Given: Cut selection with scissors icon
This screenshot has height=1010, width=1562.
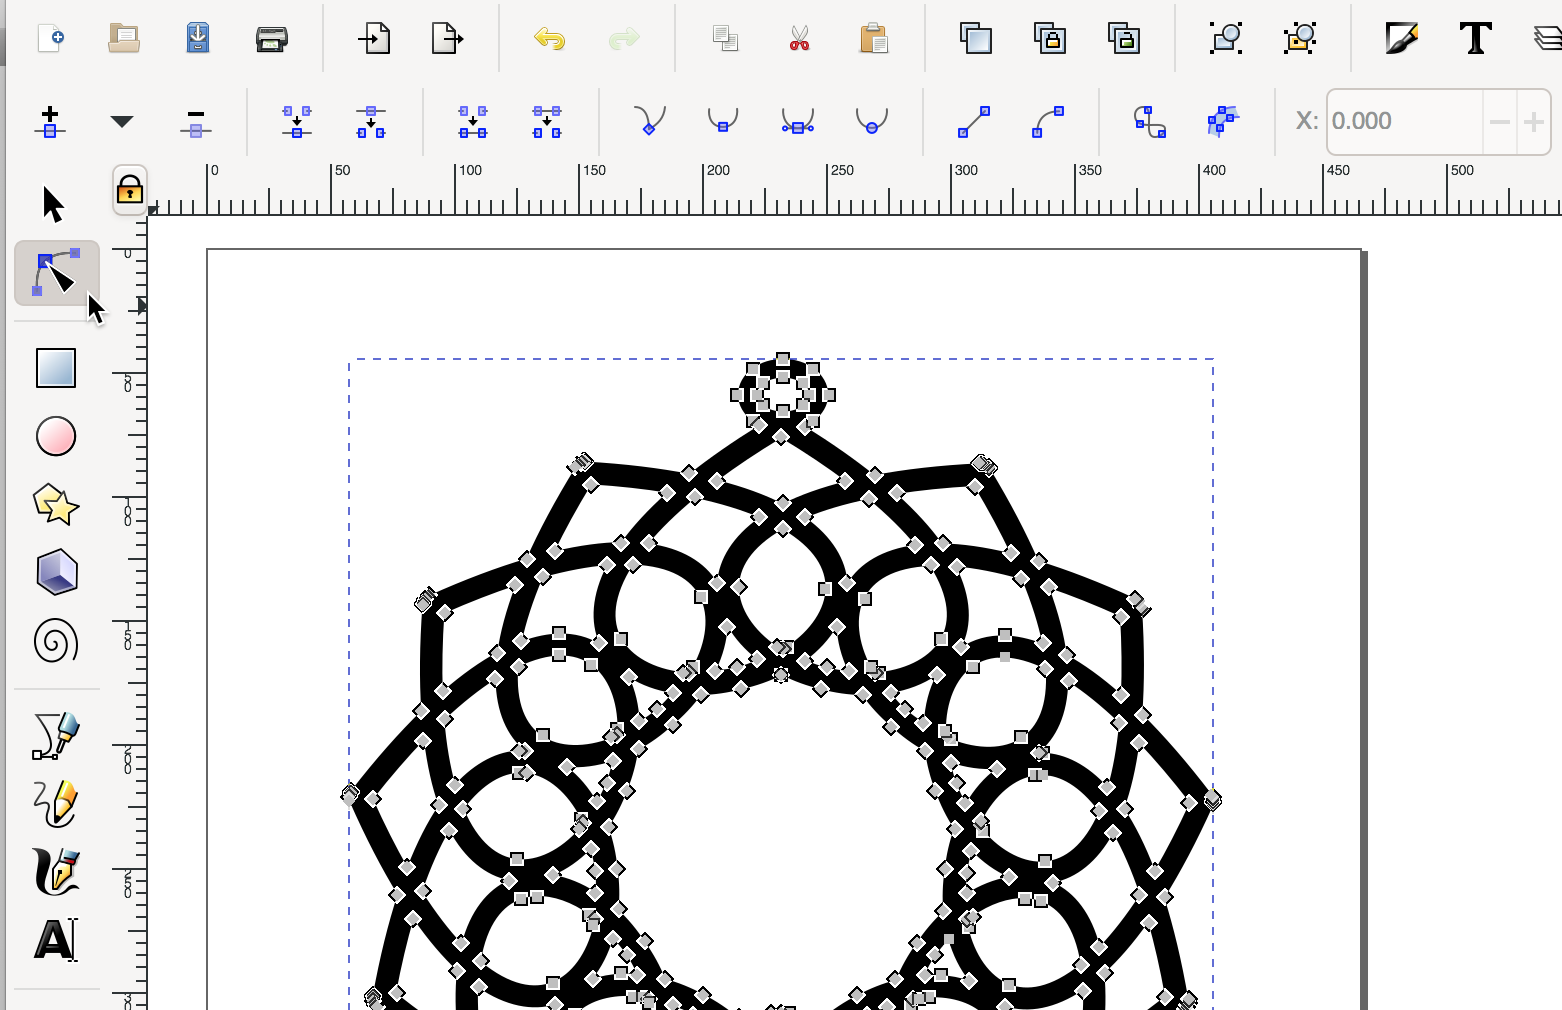Looking at the screenshot, I should (799, 40).
